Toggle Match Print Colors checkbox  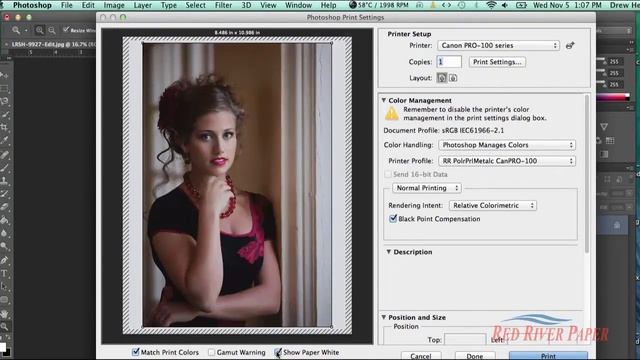click(x=136, y=352)
